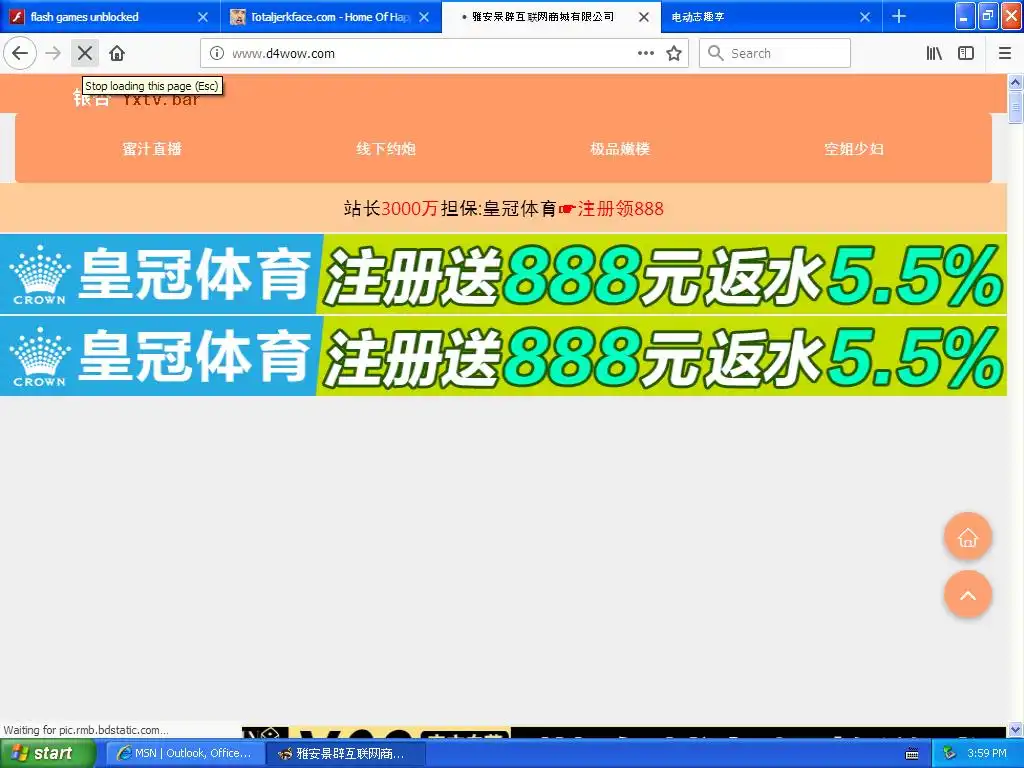Image resolution: width=1024 pixels, height=768 pixels.
Task: Click the page scrollbar down arrow
Action: point(1016,729)
